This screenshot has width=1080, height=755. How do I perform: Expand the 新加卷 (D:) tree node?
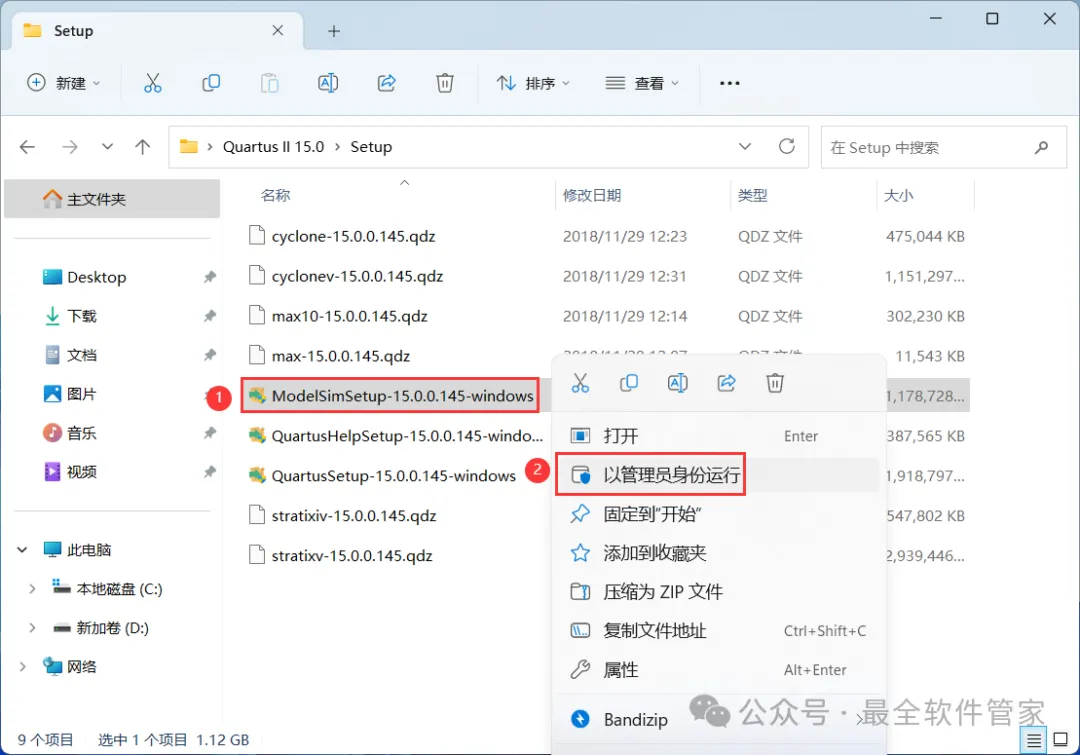[32, 628]
